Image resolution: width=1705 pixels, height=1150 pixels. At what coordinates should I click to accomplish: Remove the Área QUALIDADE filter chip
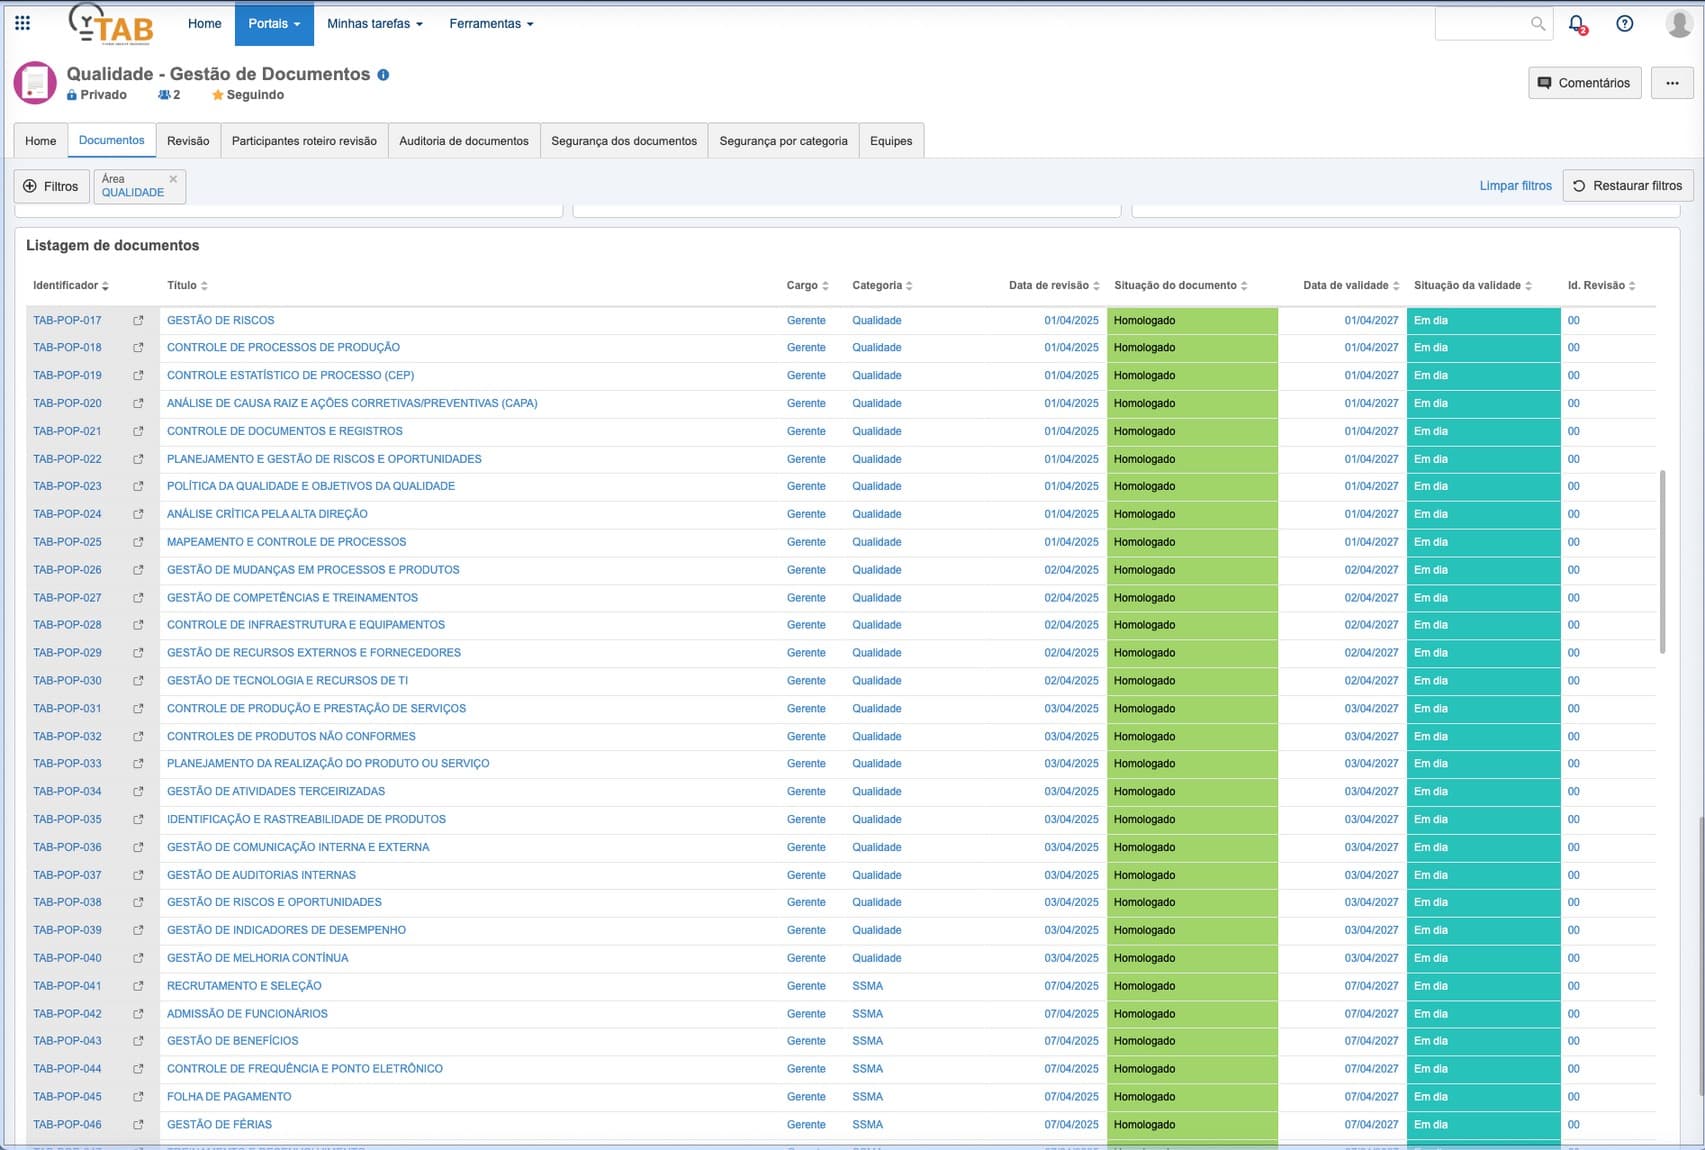173,179
